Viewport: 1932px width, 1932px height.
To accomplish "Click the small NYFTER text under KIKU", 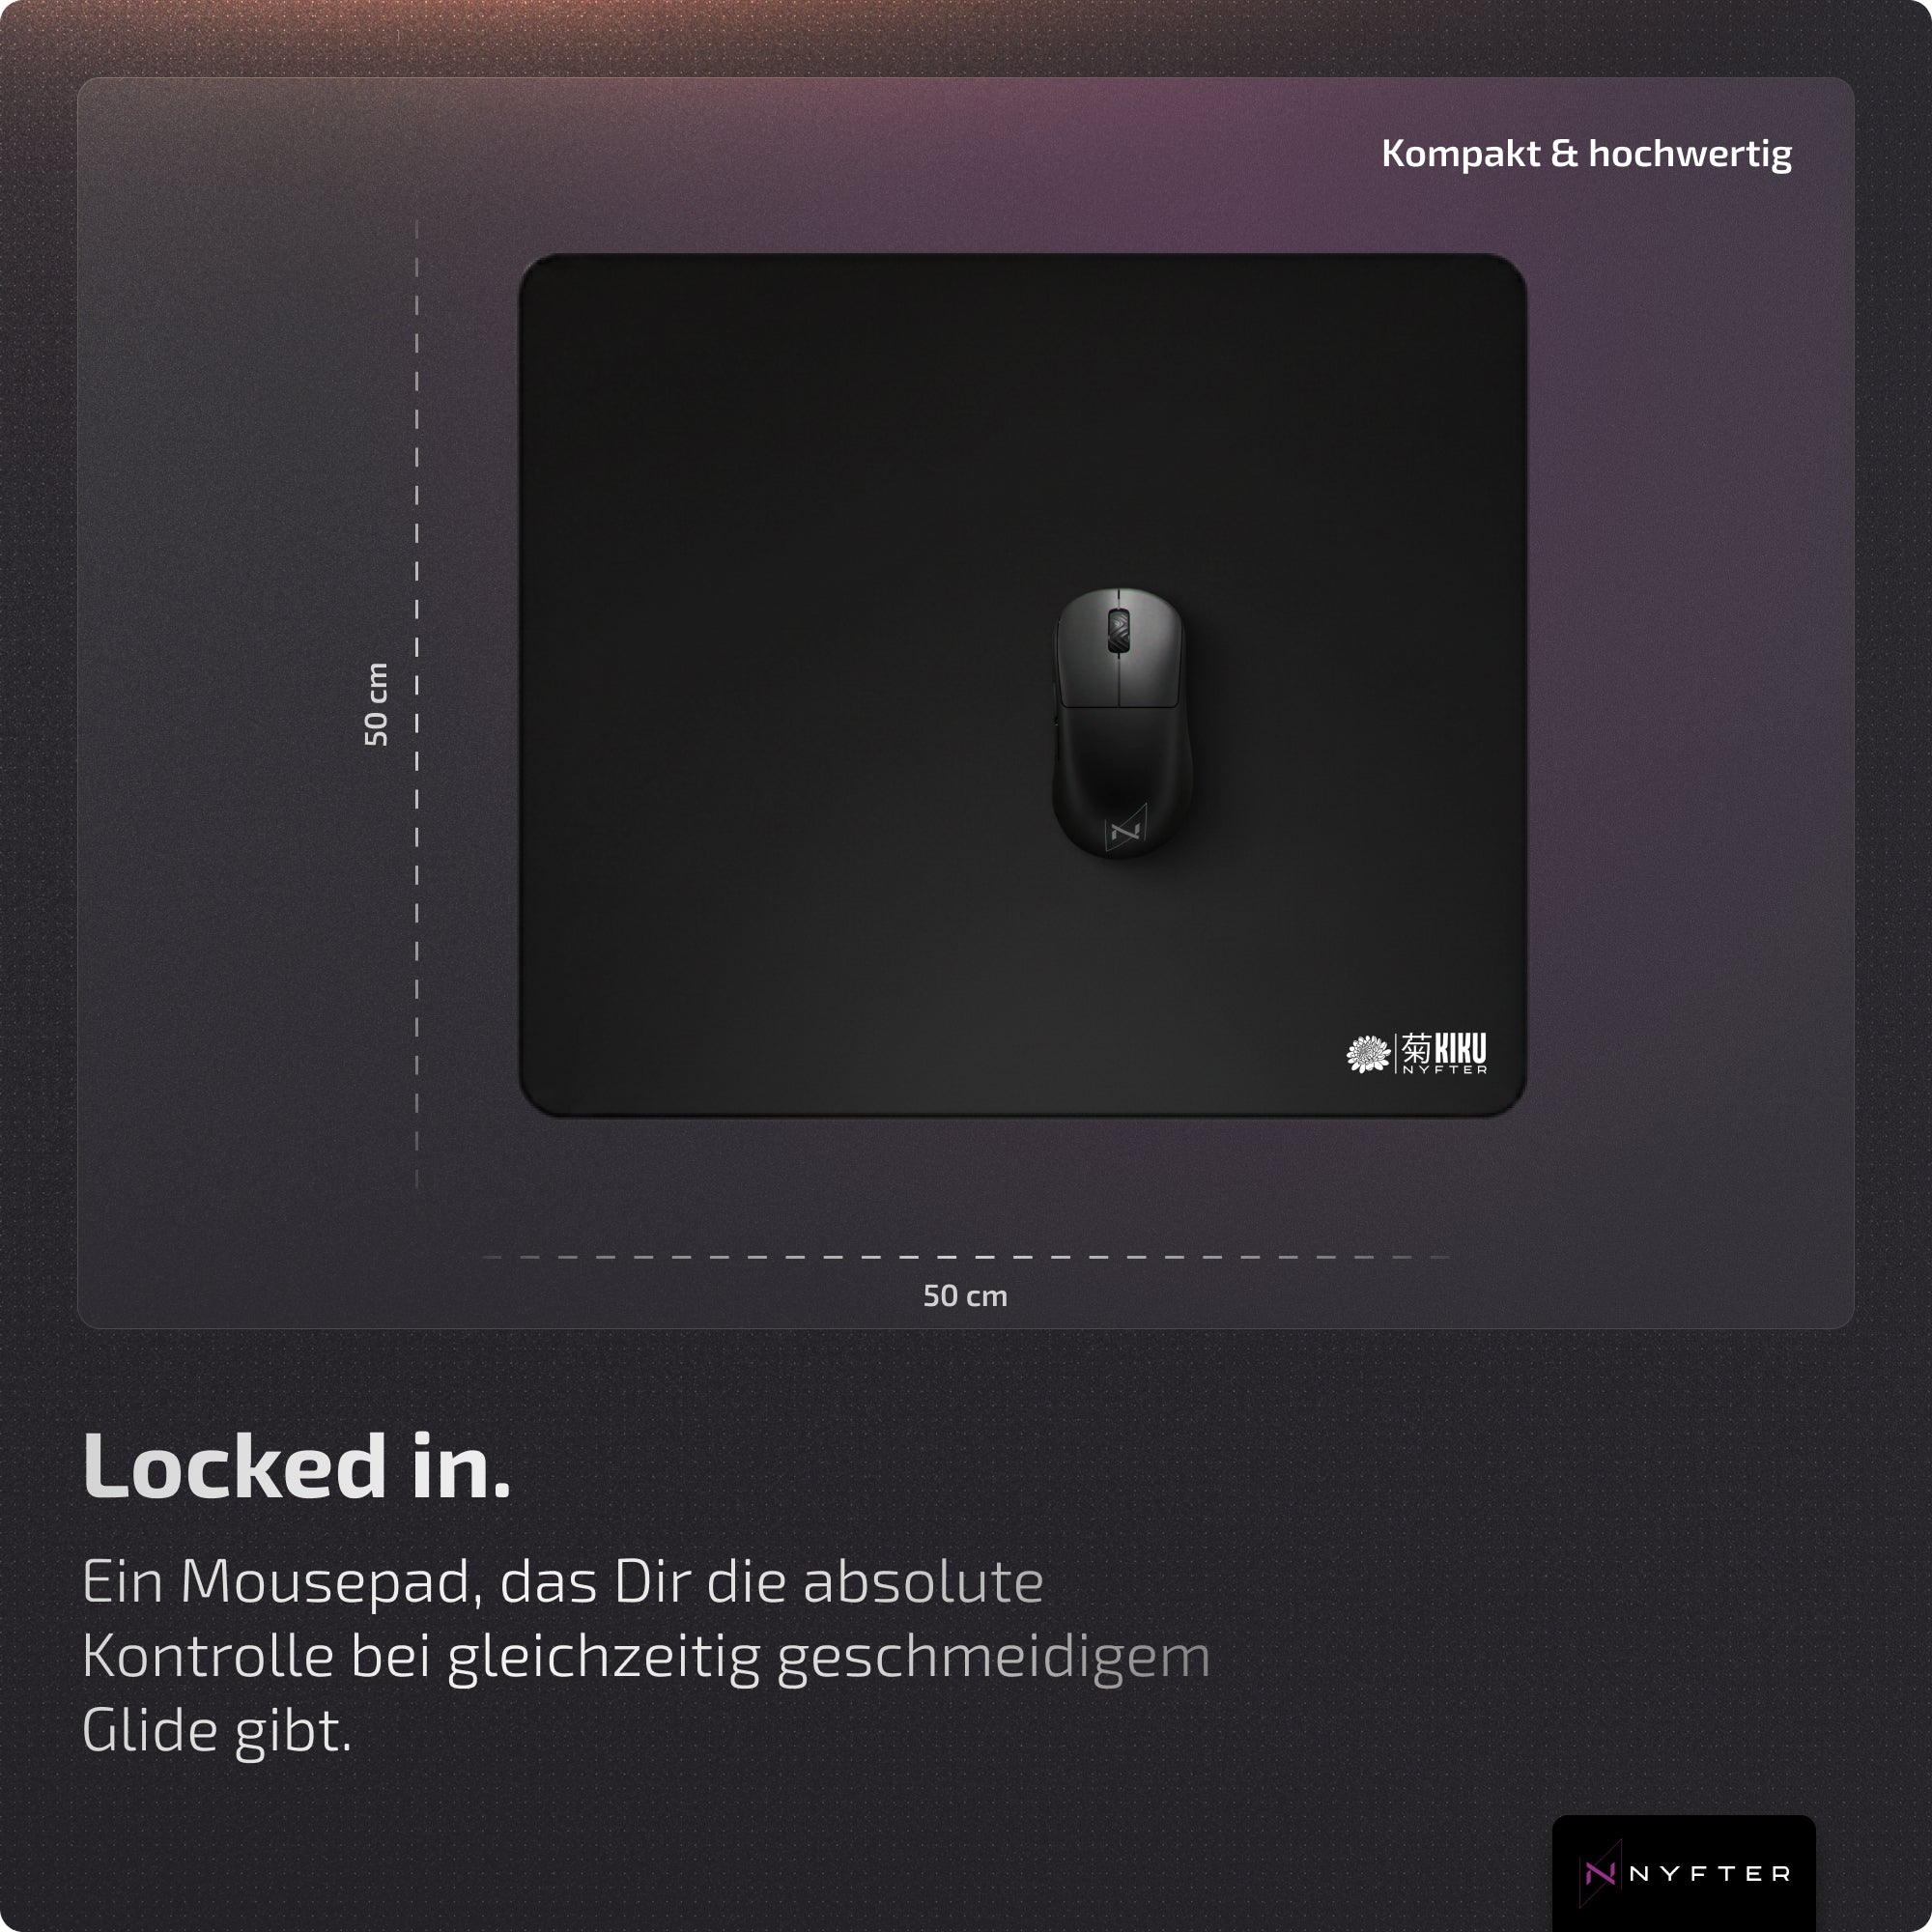I will pyautogui.click(x=1445, y=1070).
